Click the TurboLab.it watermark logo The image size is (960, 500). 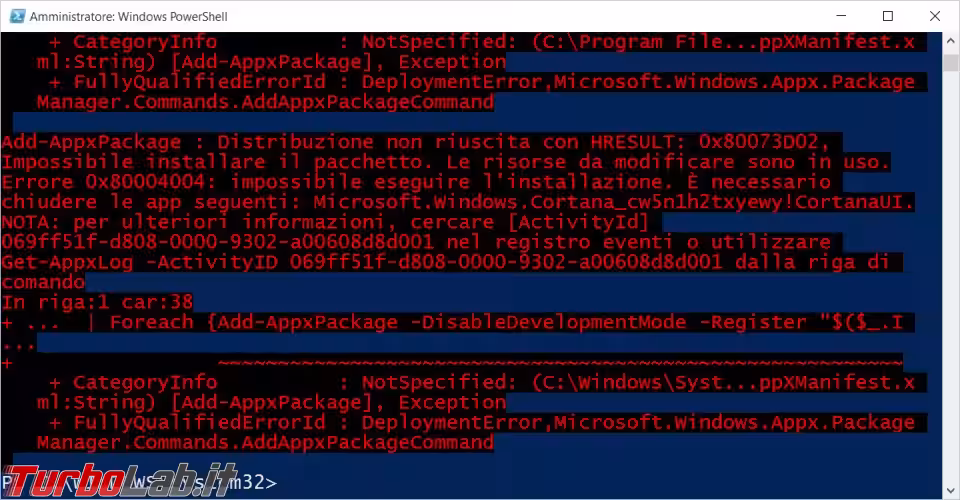[121, 480]
